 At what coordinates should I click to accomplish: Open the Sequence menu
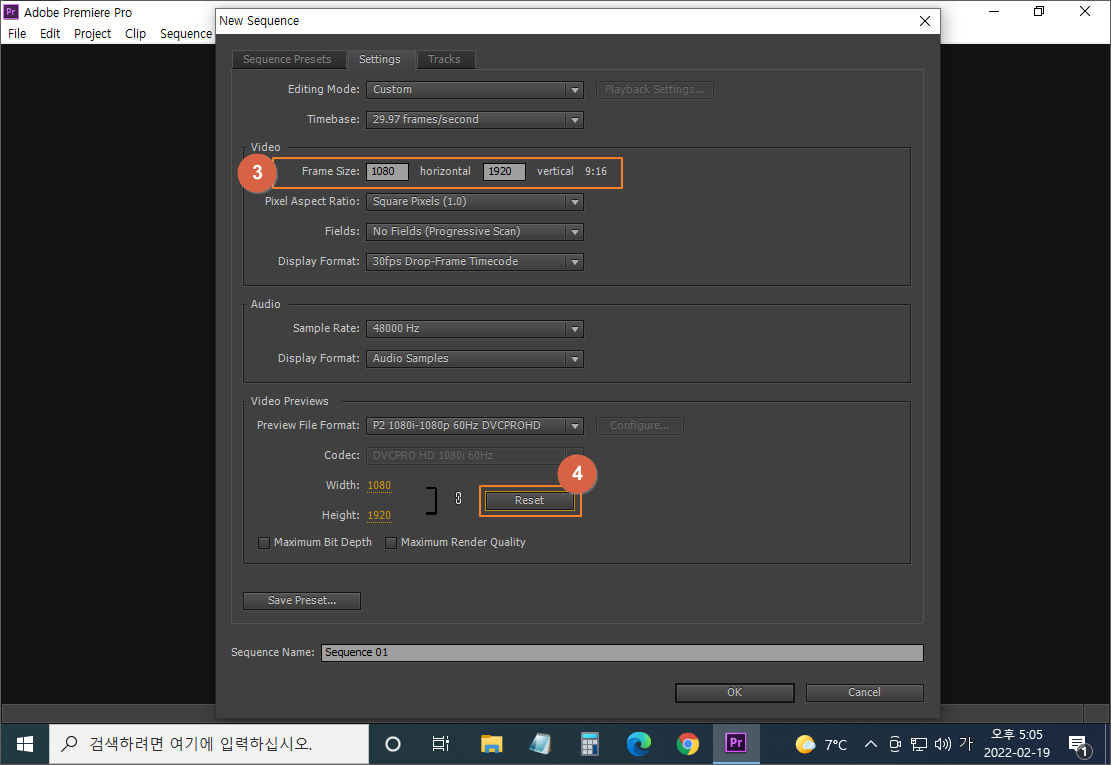186,33
